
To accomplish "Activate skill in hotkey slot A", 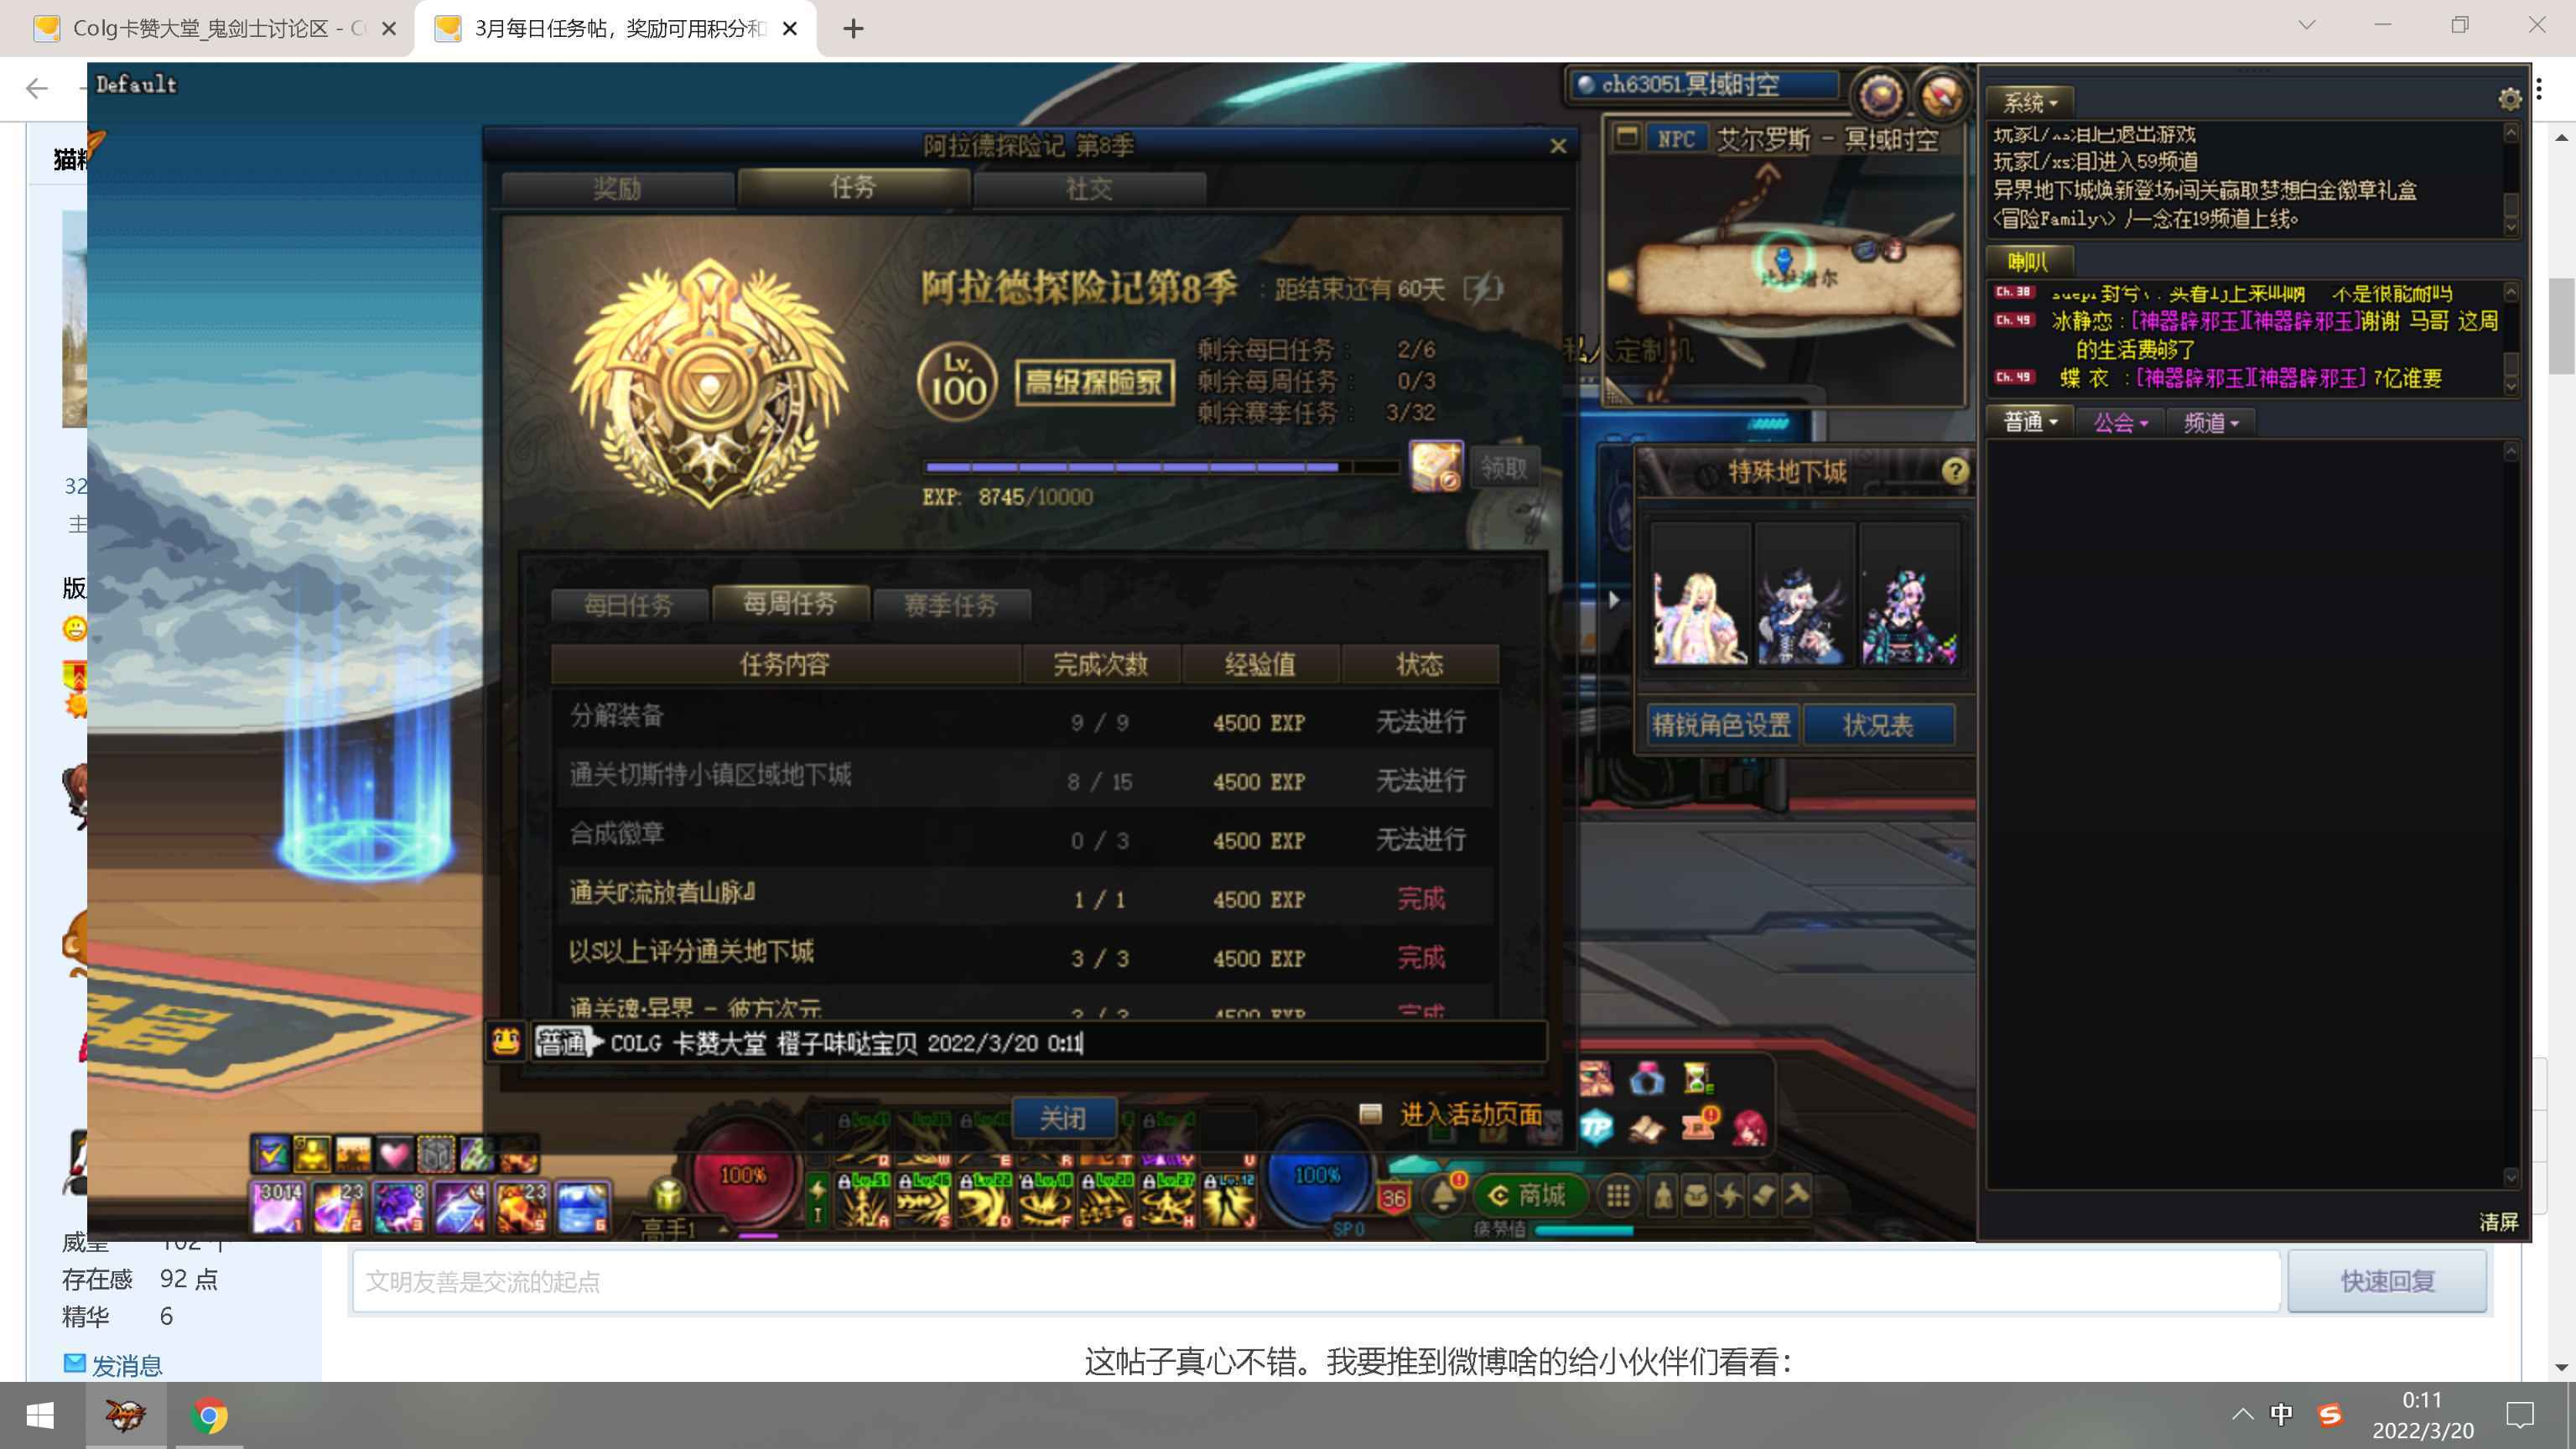I will pos(863,1200).
